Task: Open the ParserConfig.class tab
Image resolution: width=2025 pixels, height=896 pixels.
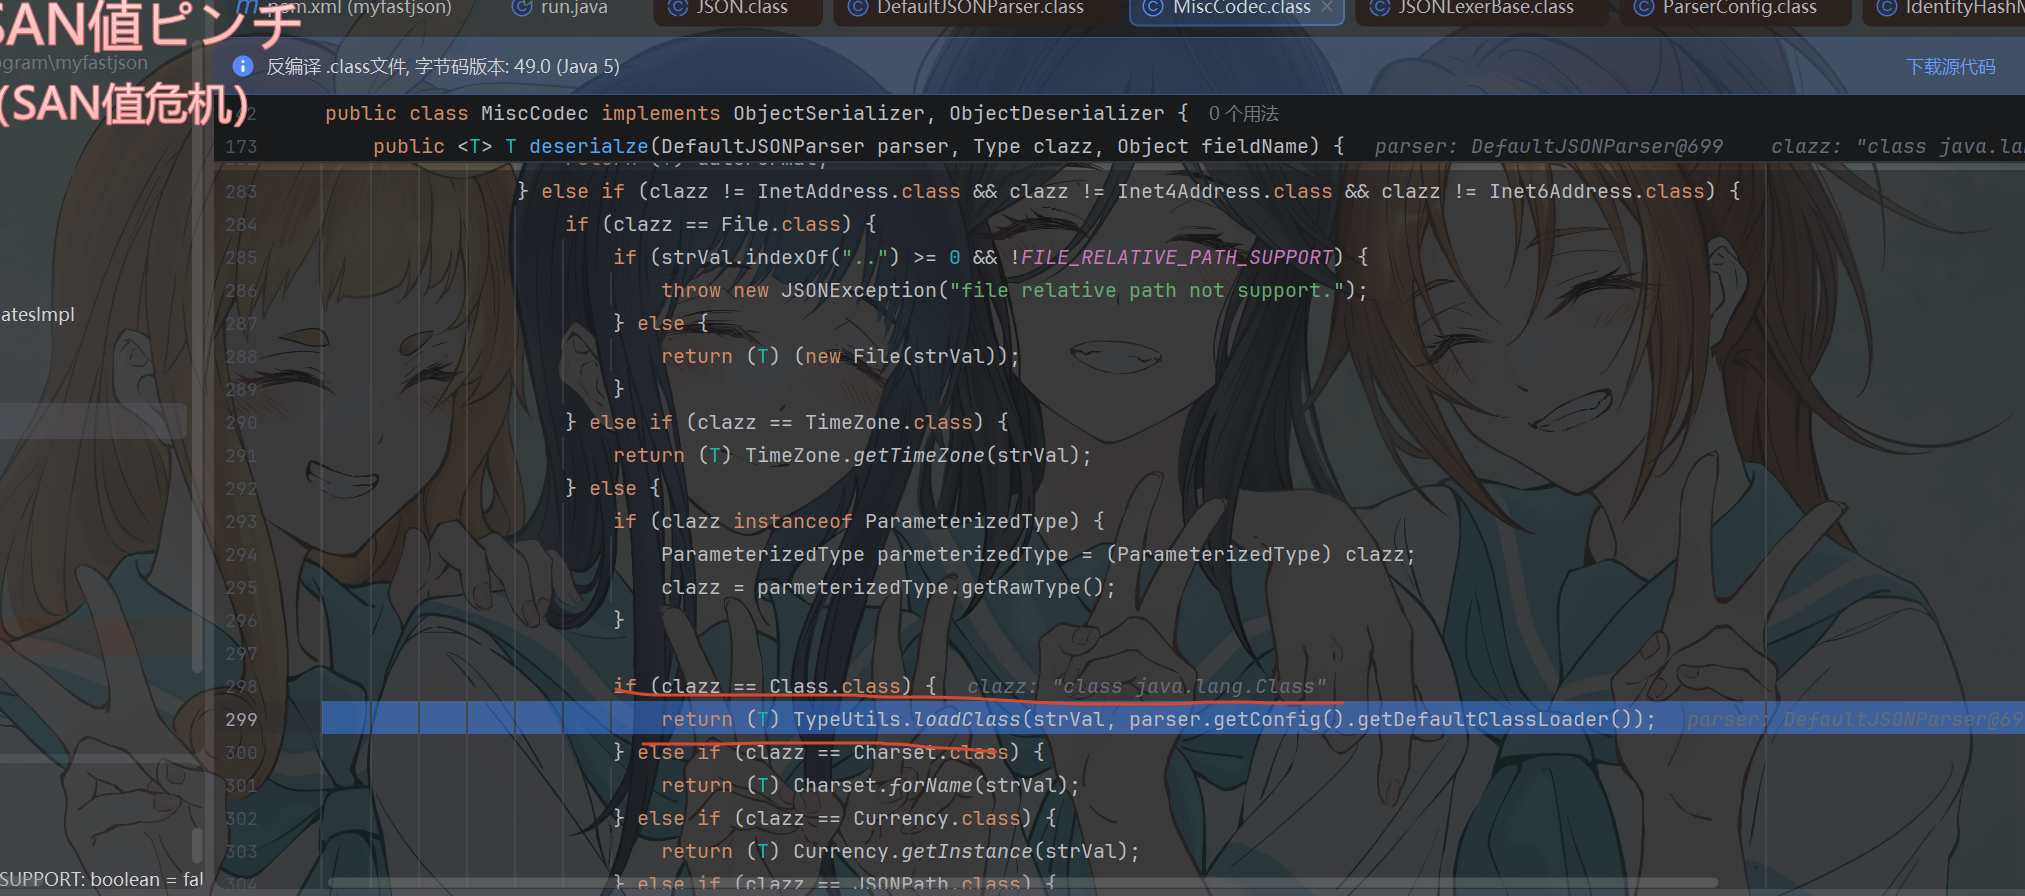Action: click(1735, 8)
